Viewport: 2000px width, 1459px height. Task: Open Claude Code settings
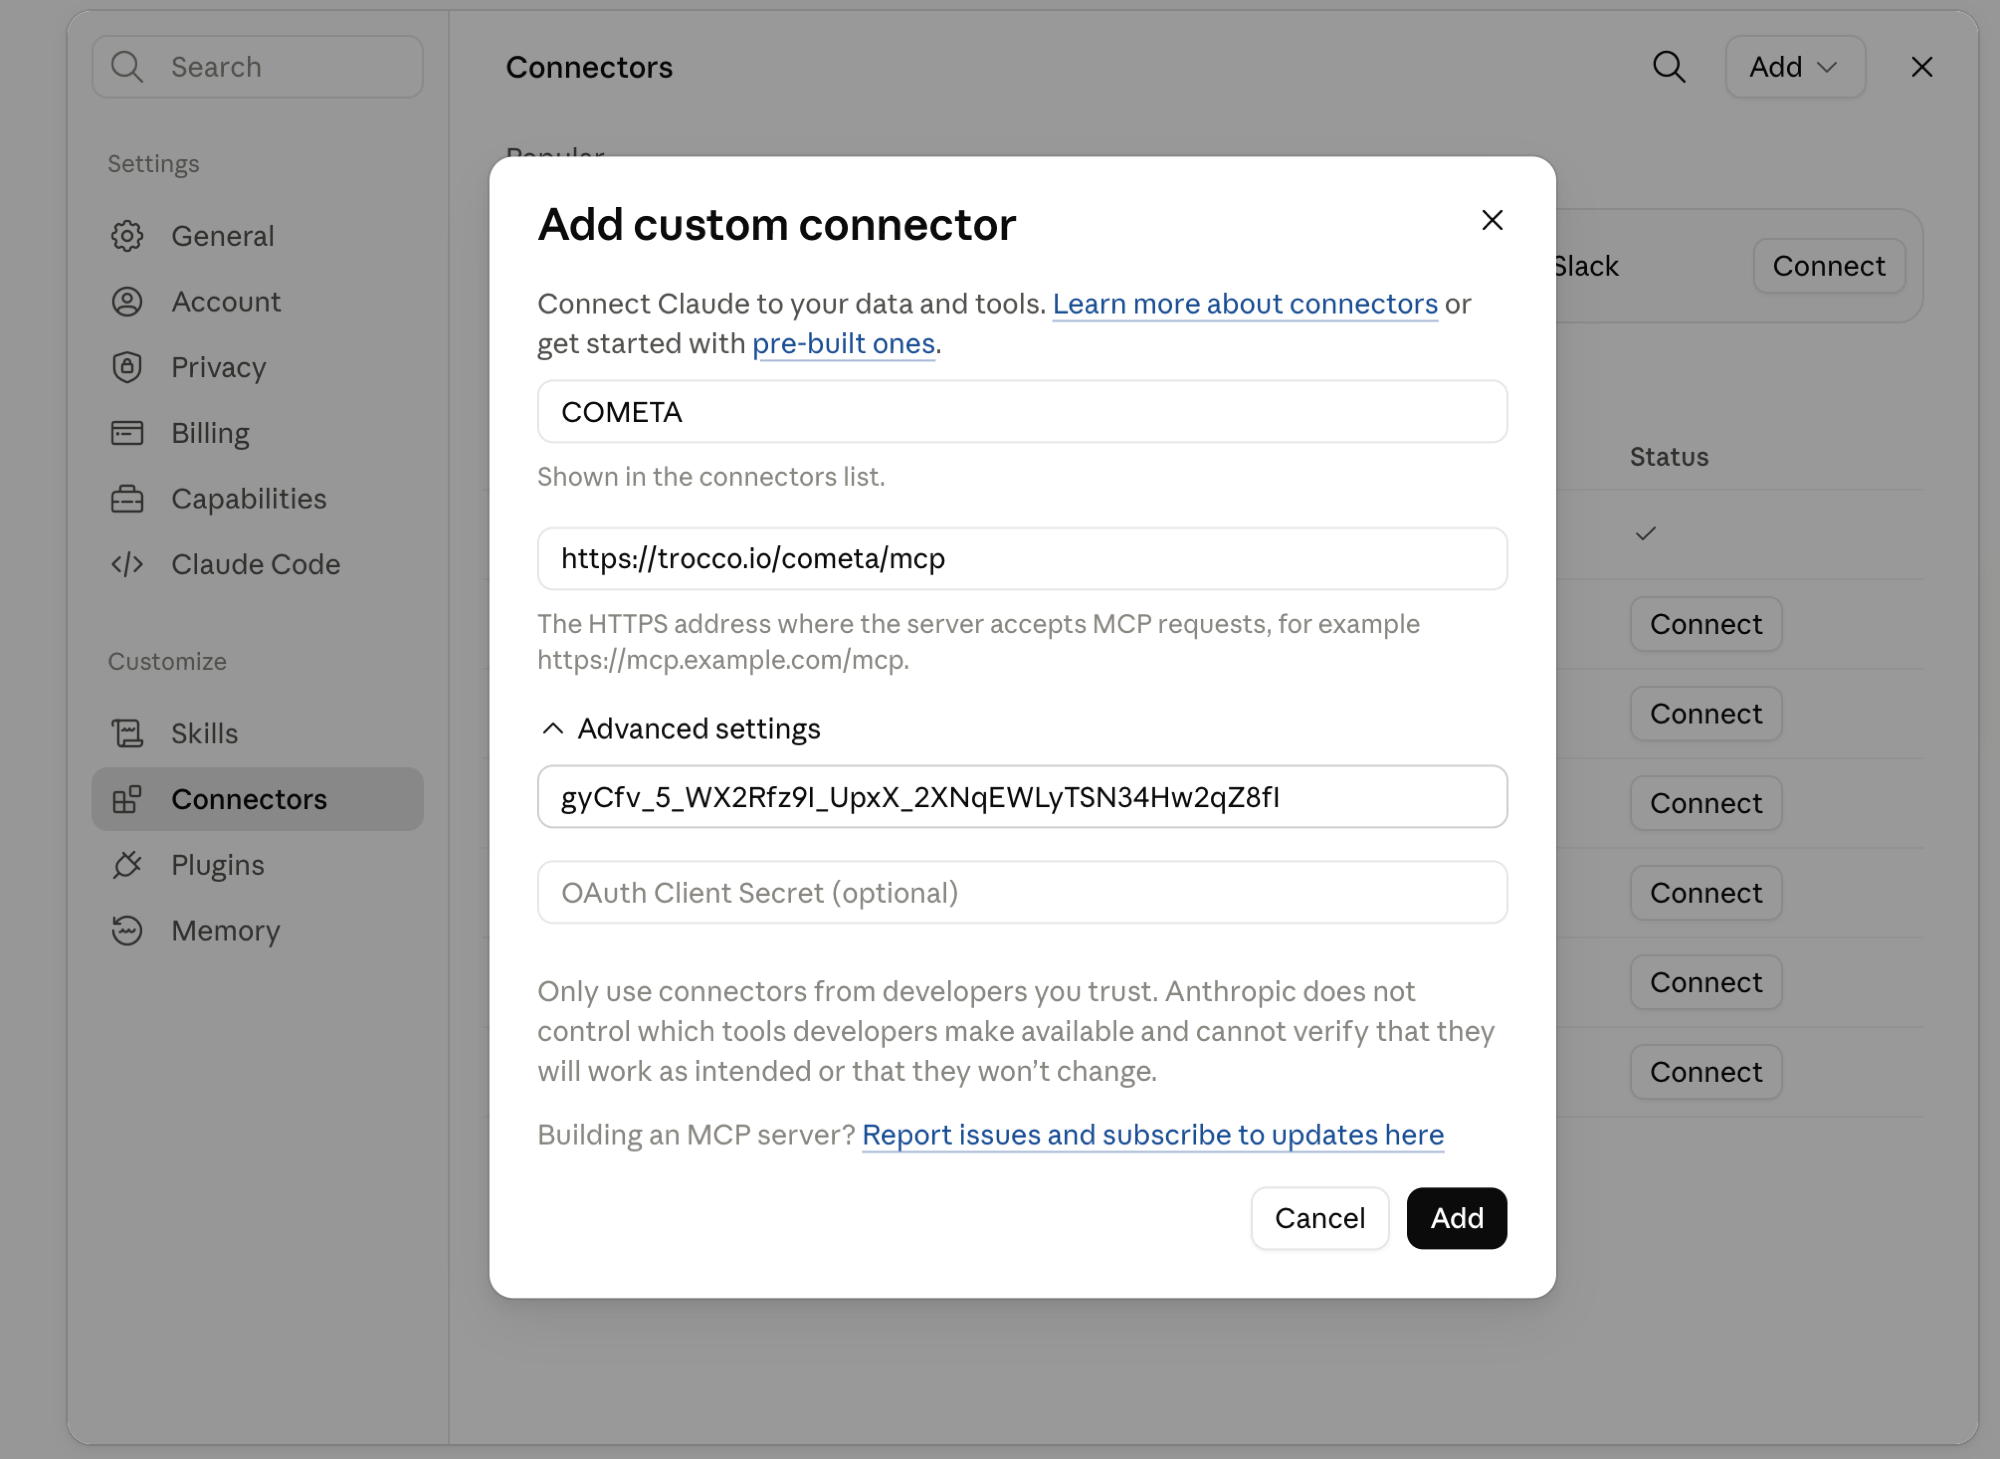[258, 564]
